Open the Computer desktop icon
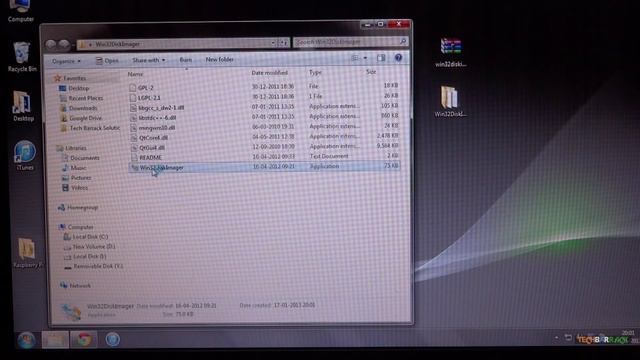Screen dimensions: 640x360 [x=20, y=10]
